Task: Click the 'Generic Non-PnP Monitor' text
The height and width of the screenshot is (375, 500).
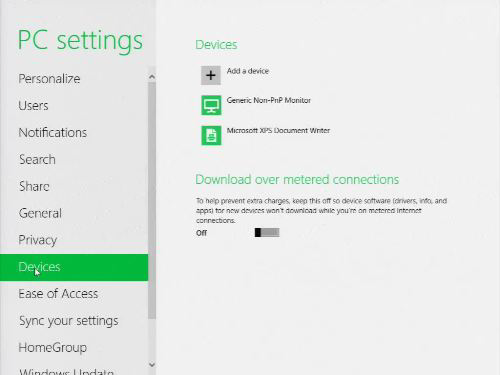Action: pyautogui.click(x=269, y=100)
